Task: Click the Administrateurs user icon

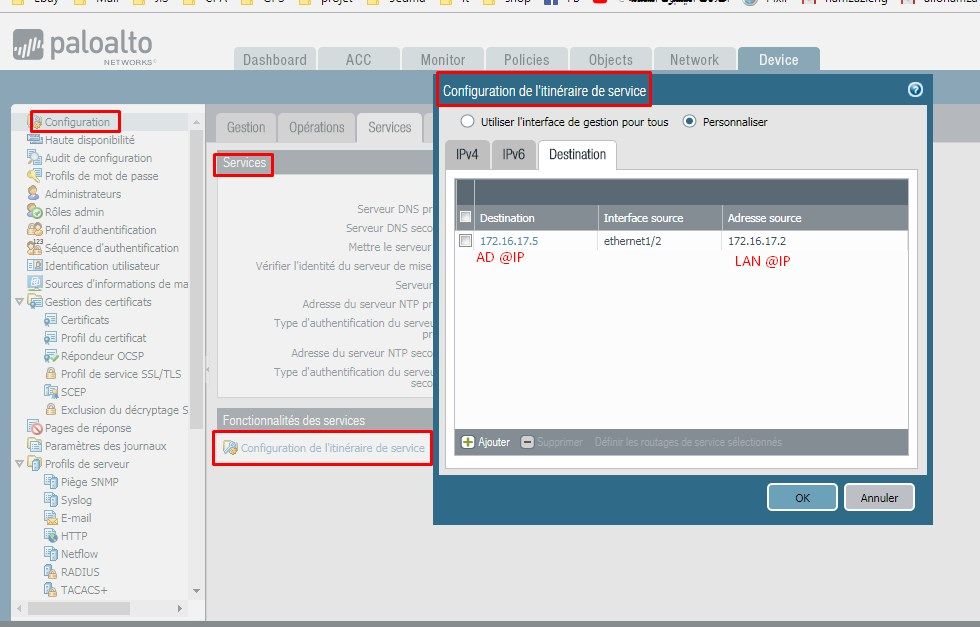Action: tap(34, 193)
